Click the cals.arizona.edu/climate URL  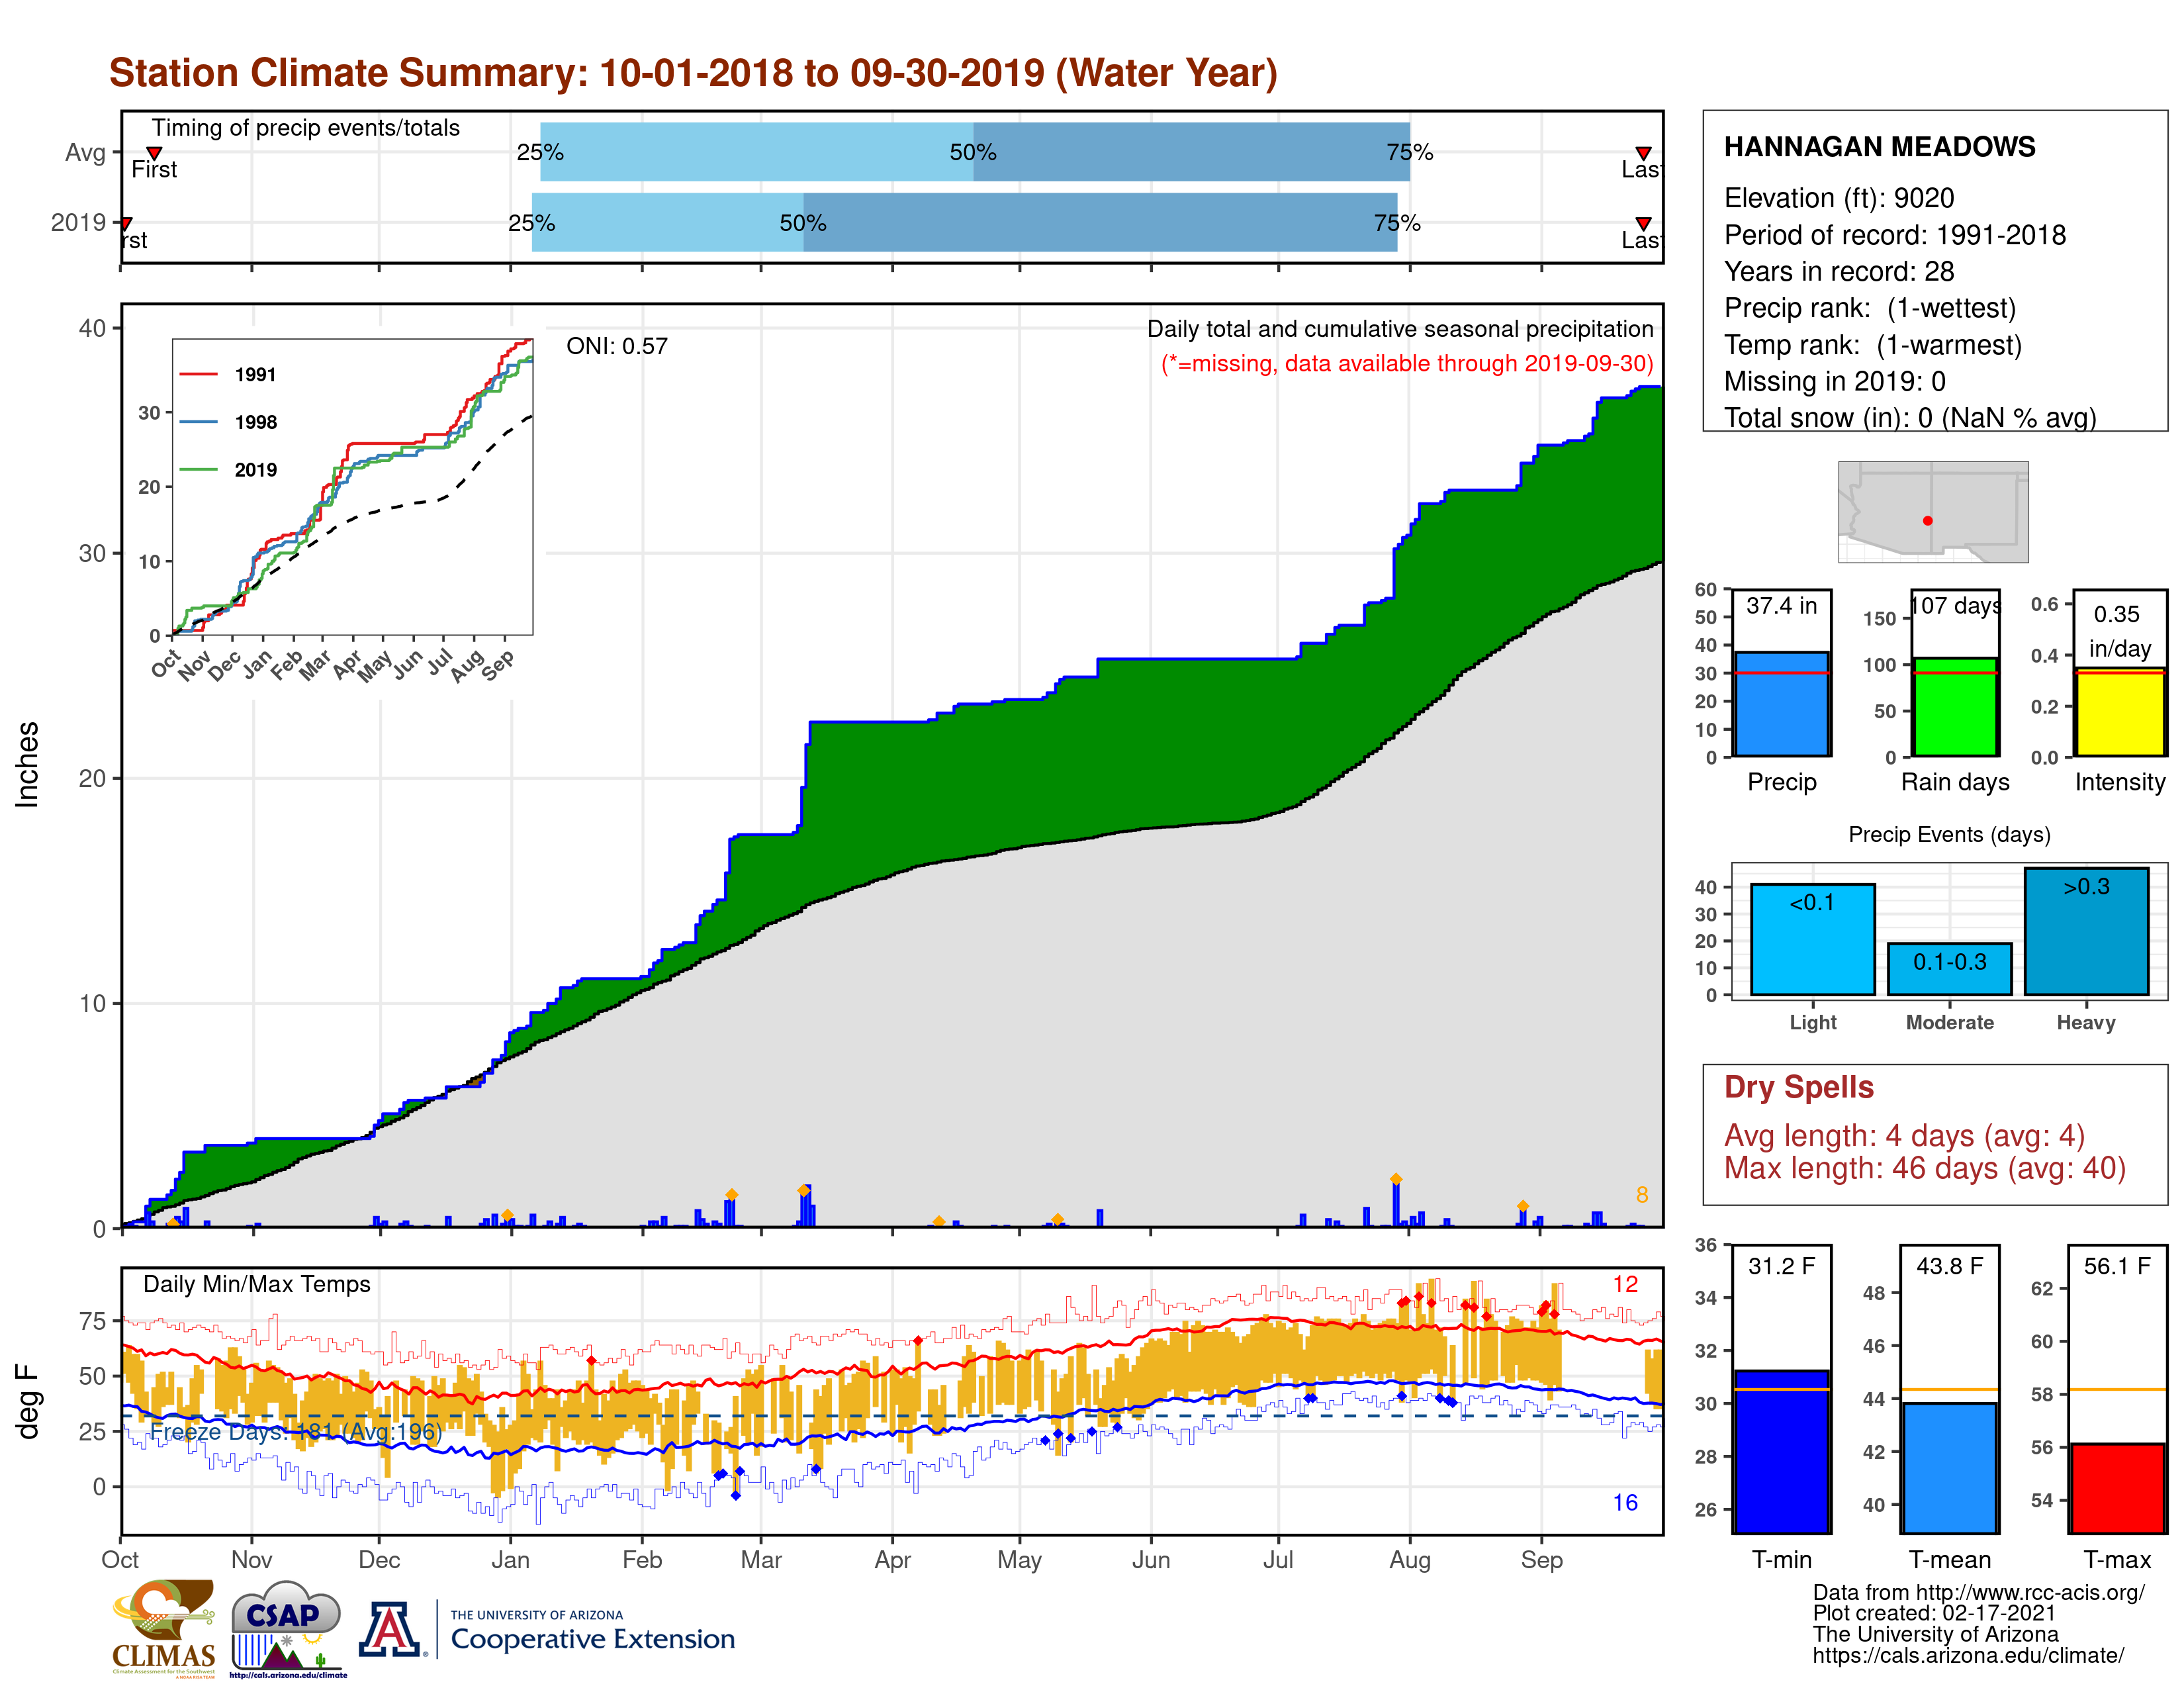(1968, 1656)
